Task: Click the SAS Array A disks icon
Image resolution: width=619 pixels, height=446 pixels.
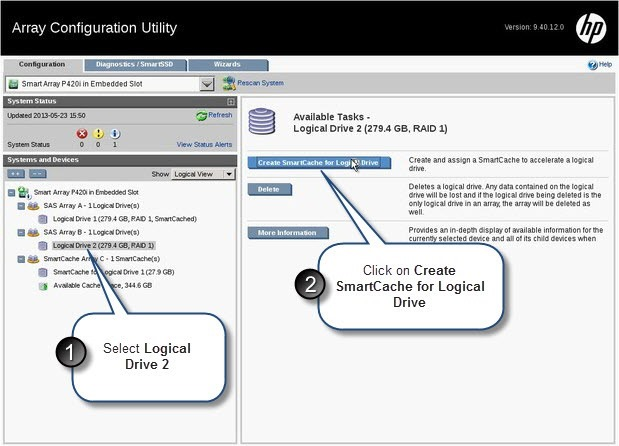Action: [x=33, y=206]
